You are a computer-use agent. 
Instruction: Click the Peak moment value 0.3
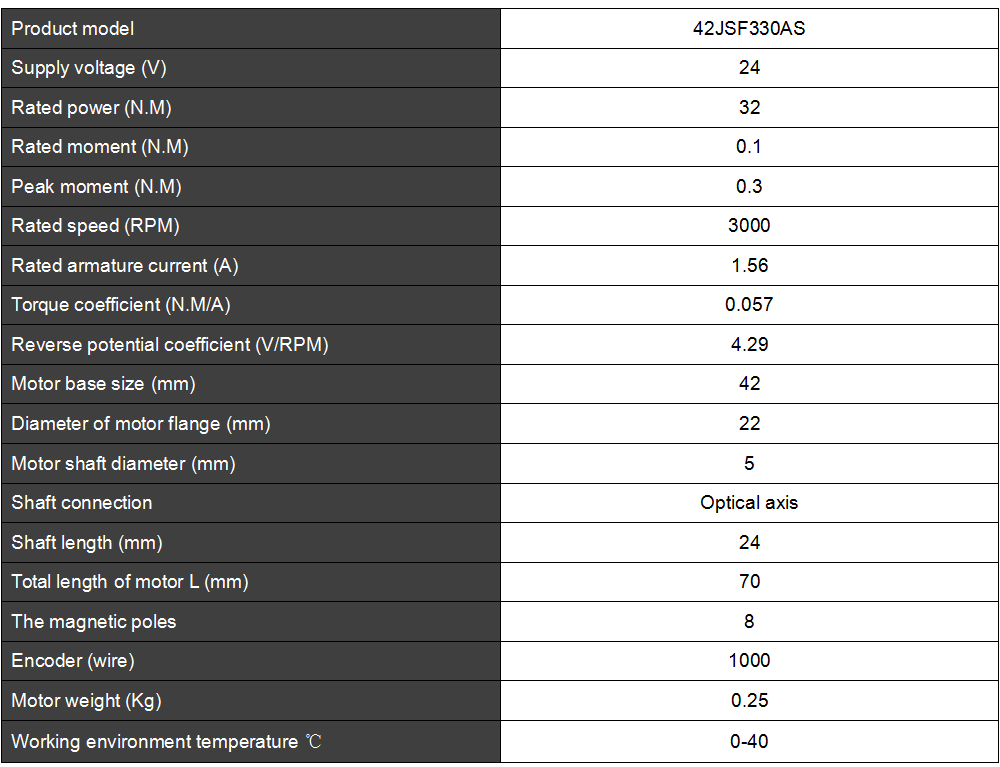749,186
